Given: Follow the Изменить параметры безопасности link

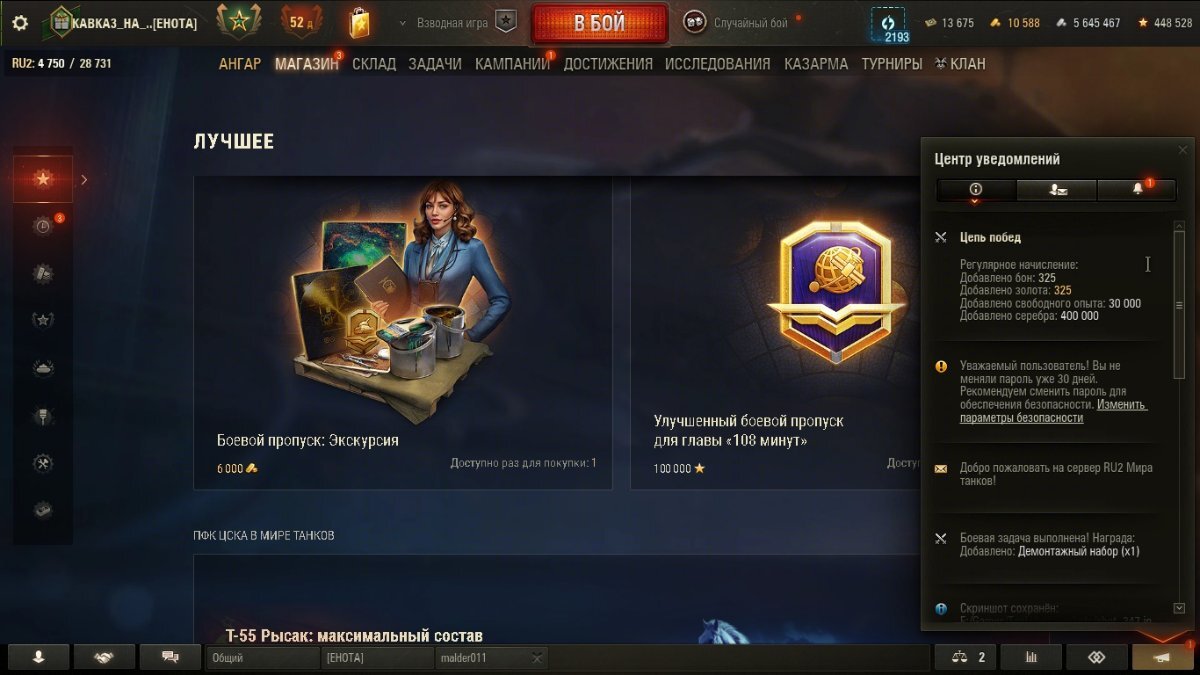Looking at the screenshot, I should point(1053,412).
